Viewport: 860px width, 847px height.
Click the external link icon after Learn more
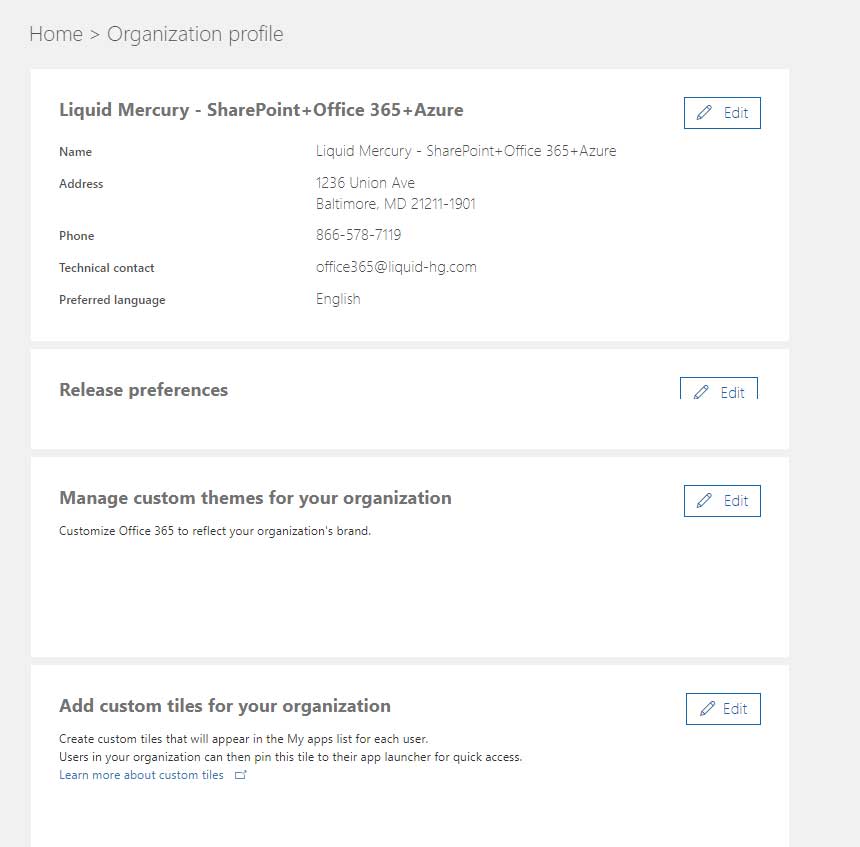tap(240, 775)
